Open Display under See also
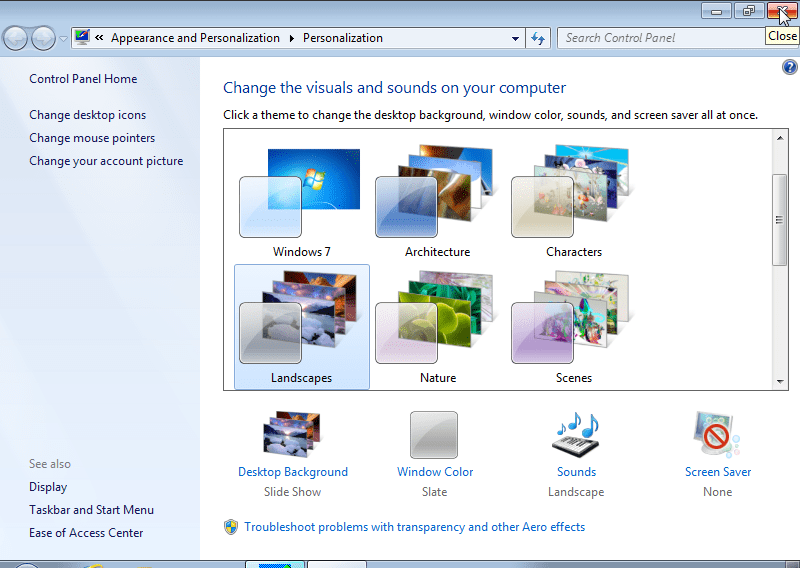Image resolution: width=800 pixels, height=568 pixels. coord(48,487)
